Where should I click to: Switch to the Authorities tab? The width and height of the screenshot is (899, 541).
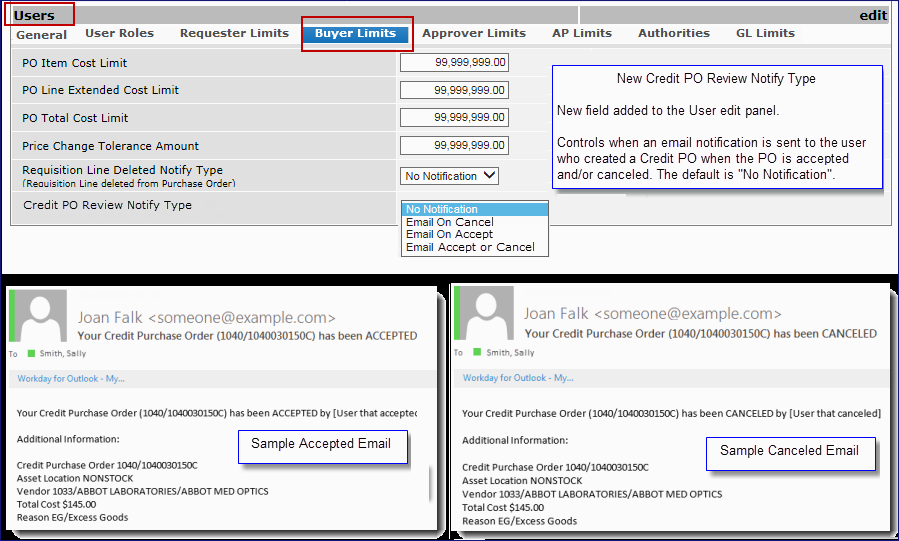[674, 33]
